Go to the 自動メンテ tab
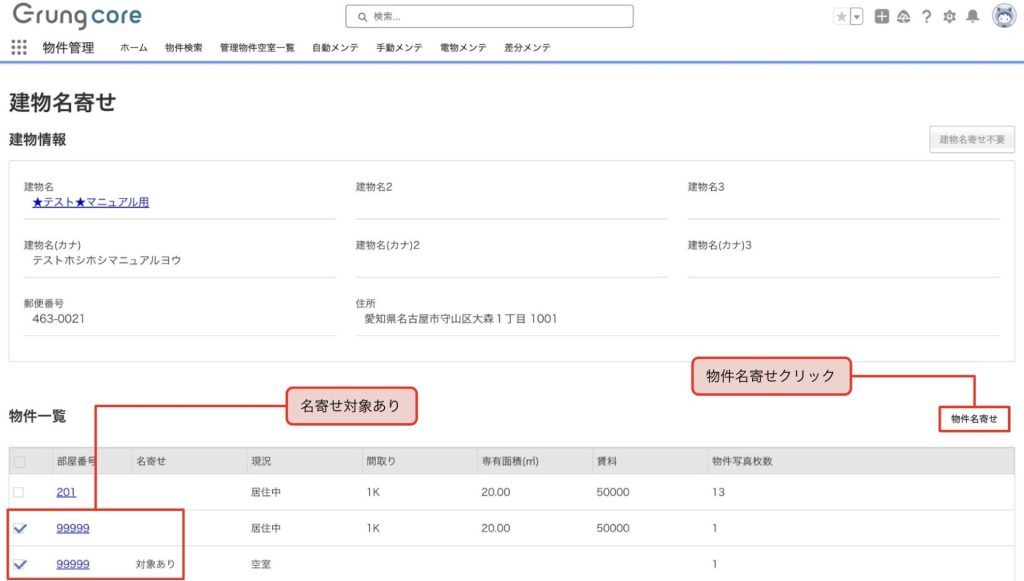This screenshot has width=1024, height=581. [335, 48]
